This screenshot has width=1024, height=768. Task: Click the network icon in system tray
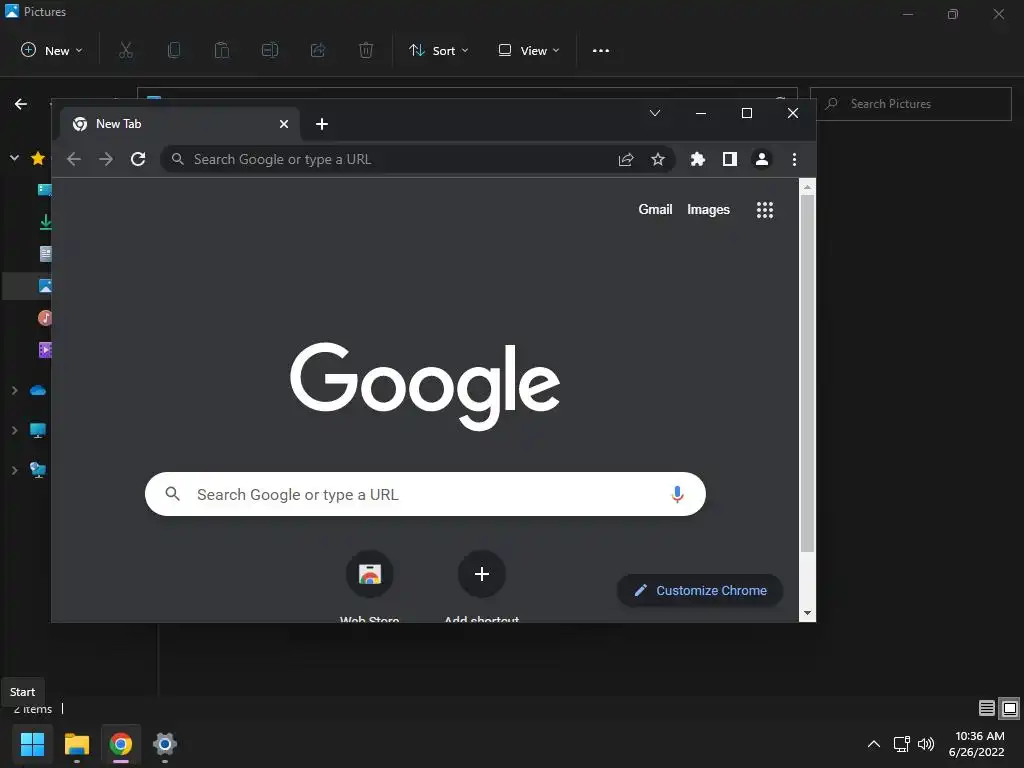(x=901, y=744)
